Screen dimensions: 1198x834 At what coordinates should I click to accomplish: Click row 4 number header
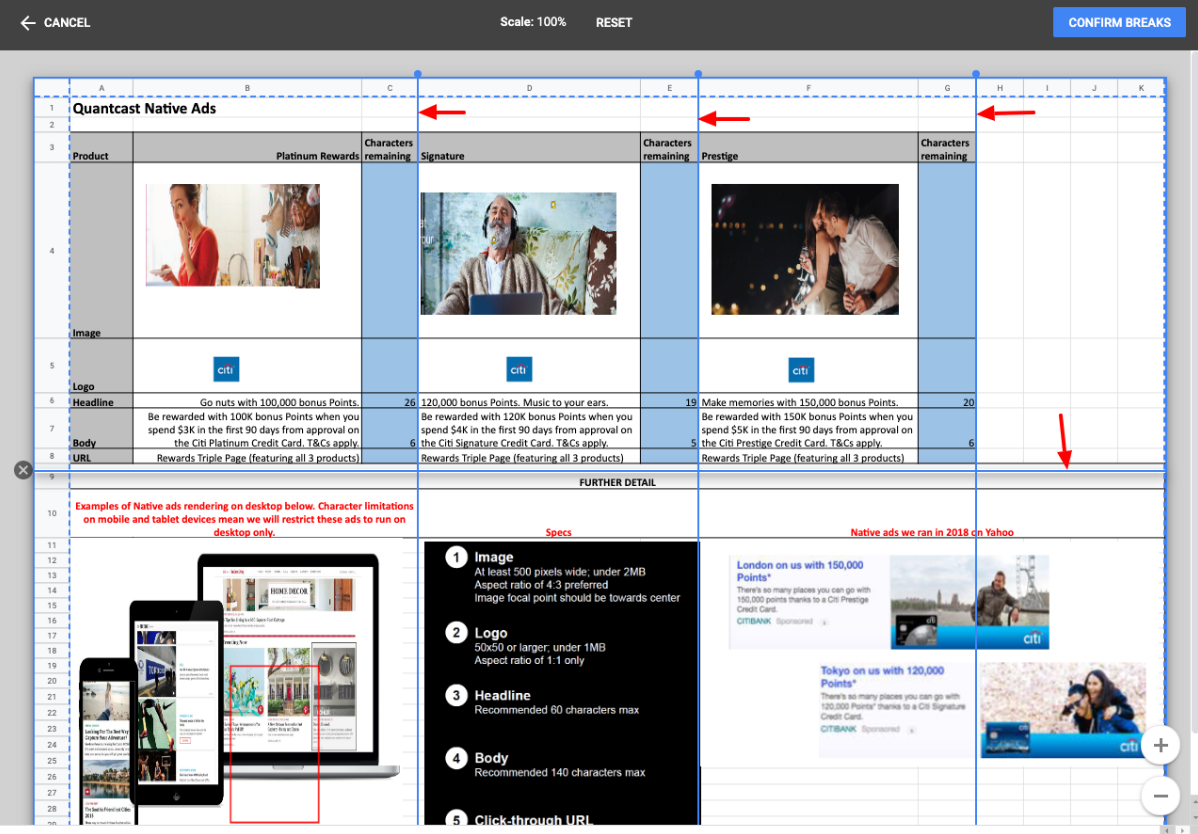coord(52,251)
